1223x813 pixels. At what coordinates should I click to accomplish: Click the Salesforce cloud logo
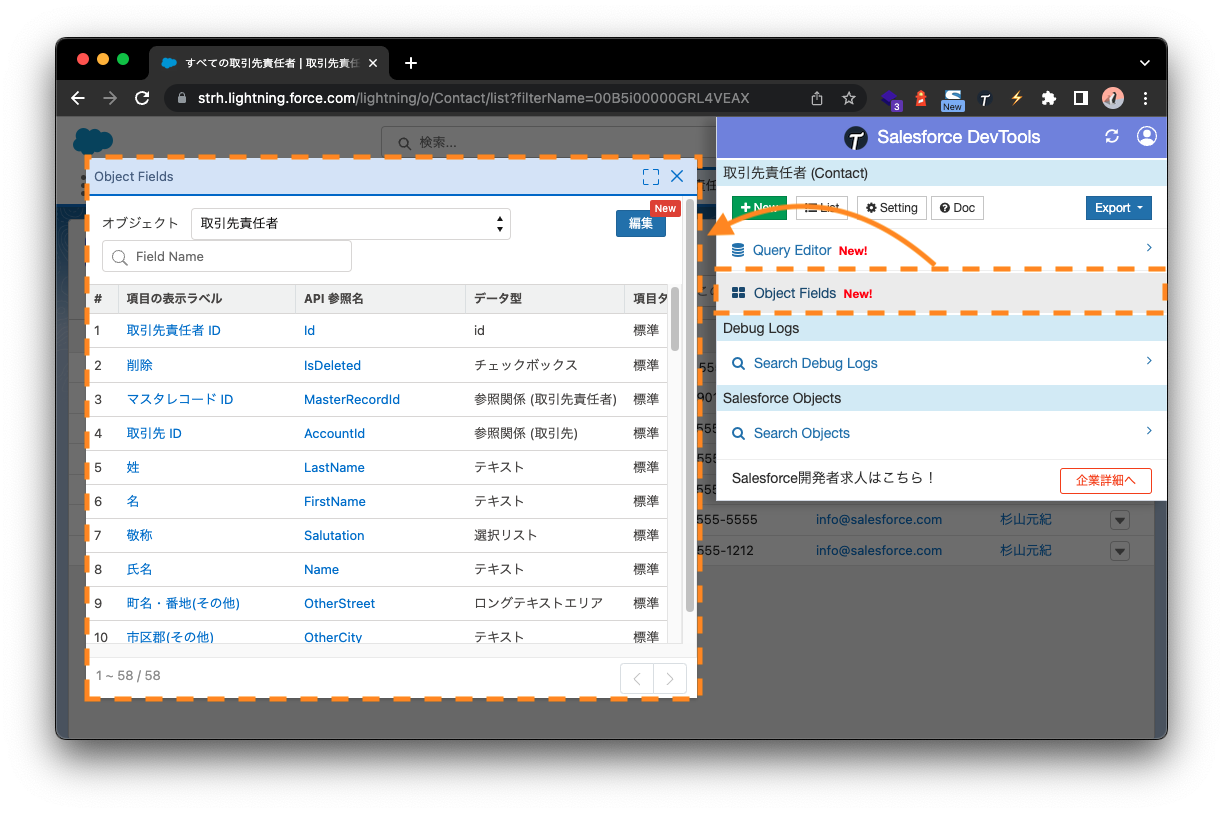pyautogui.click(x=93, y=140)
